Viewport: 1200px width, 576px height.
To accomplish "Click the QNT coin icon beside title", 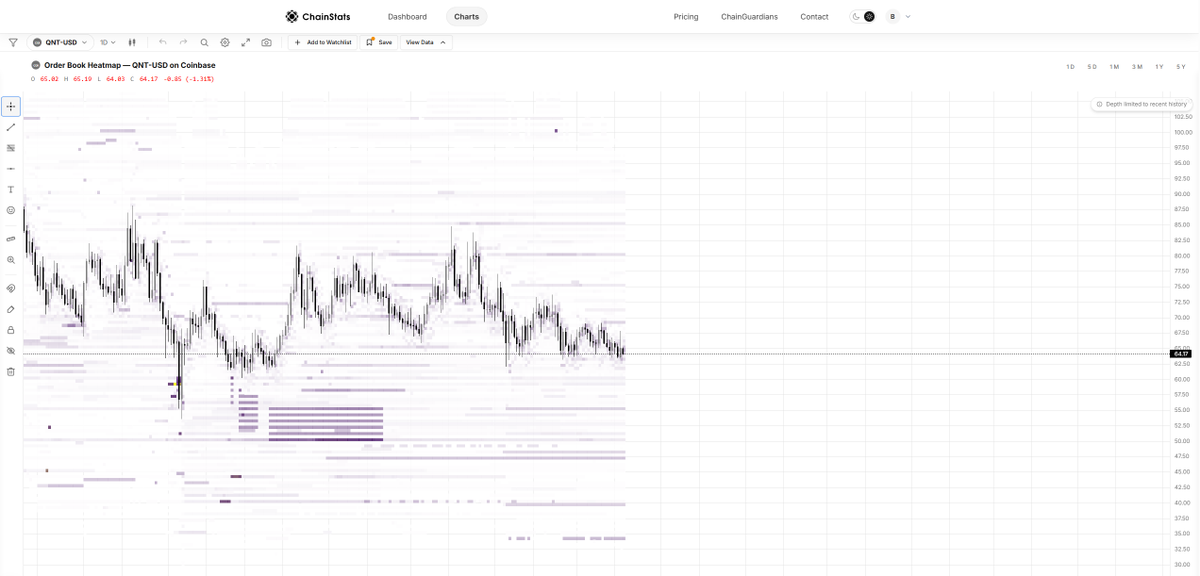I will tap(35, 65).
